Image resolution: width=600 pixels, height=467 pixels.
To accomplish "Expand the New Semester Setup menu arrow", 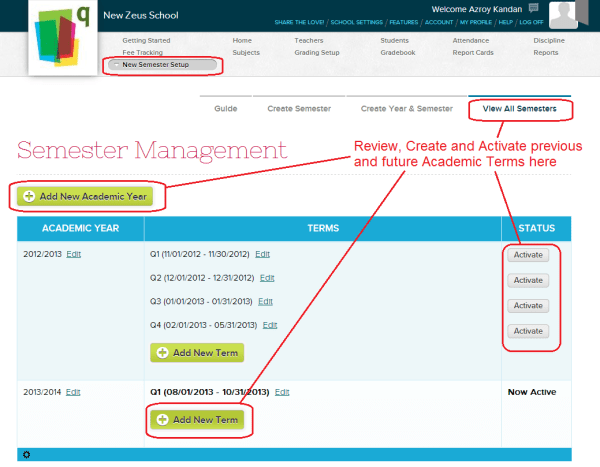I will click(116, 65).
